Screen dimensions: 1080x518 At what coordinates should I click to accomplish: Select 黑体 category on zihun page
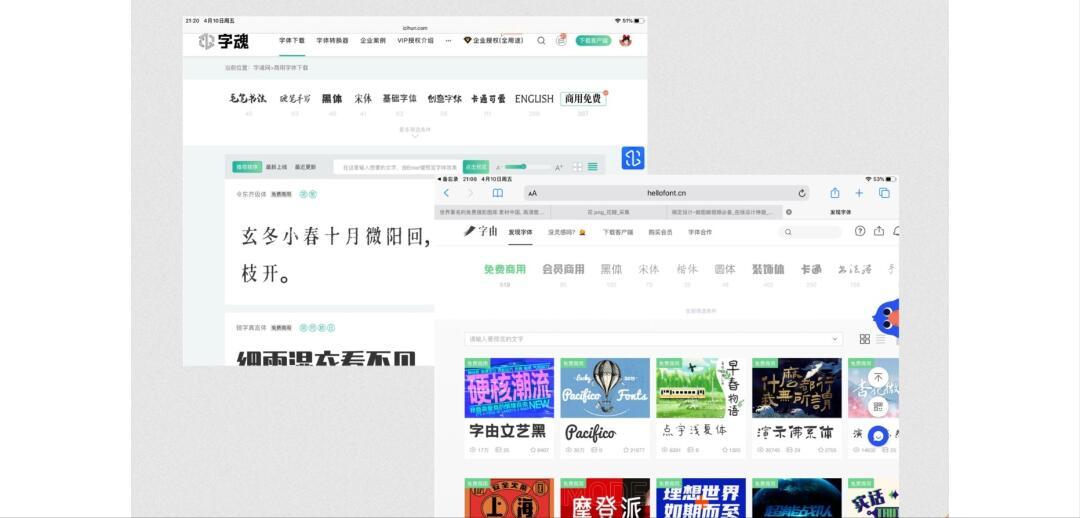click(x=332, y=99)
